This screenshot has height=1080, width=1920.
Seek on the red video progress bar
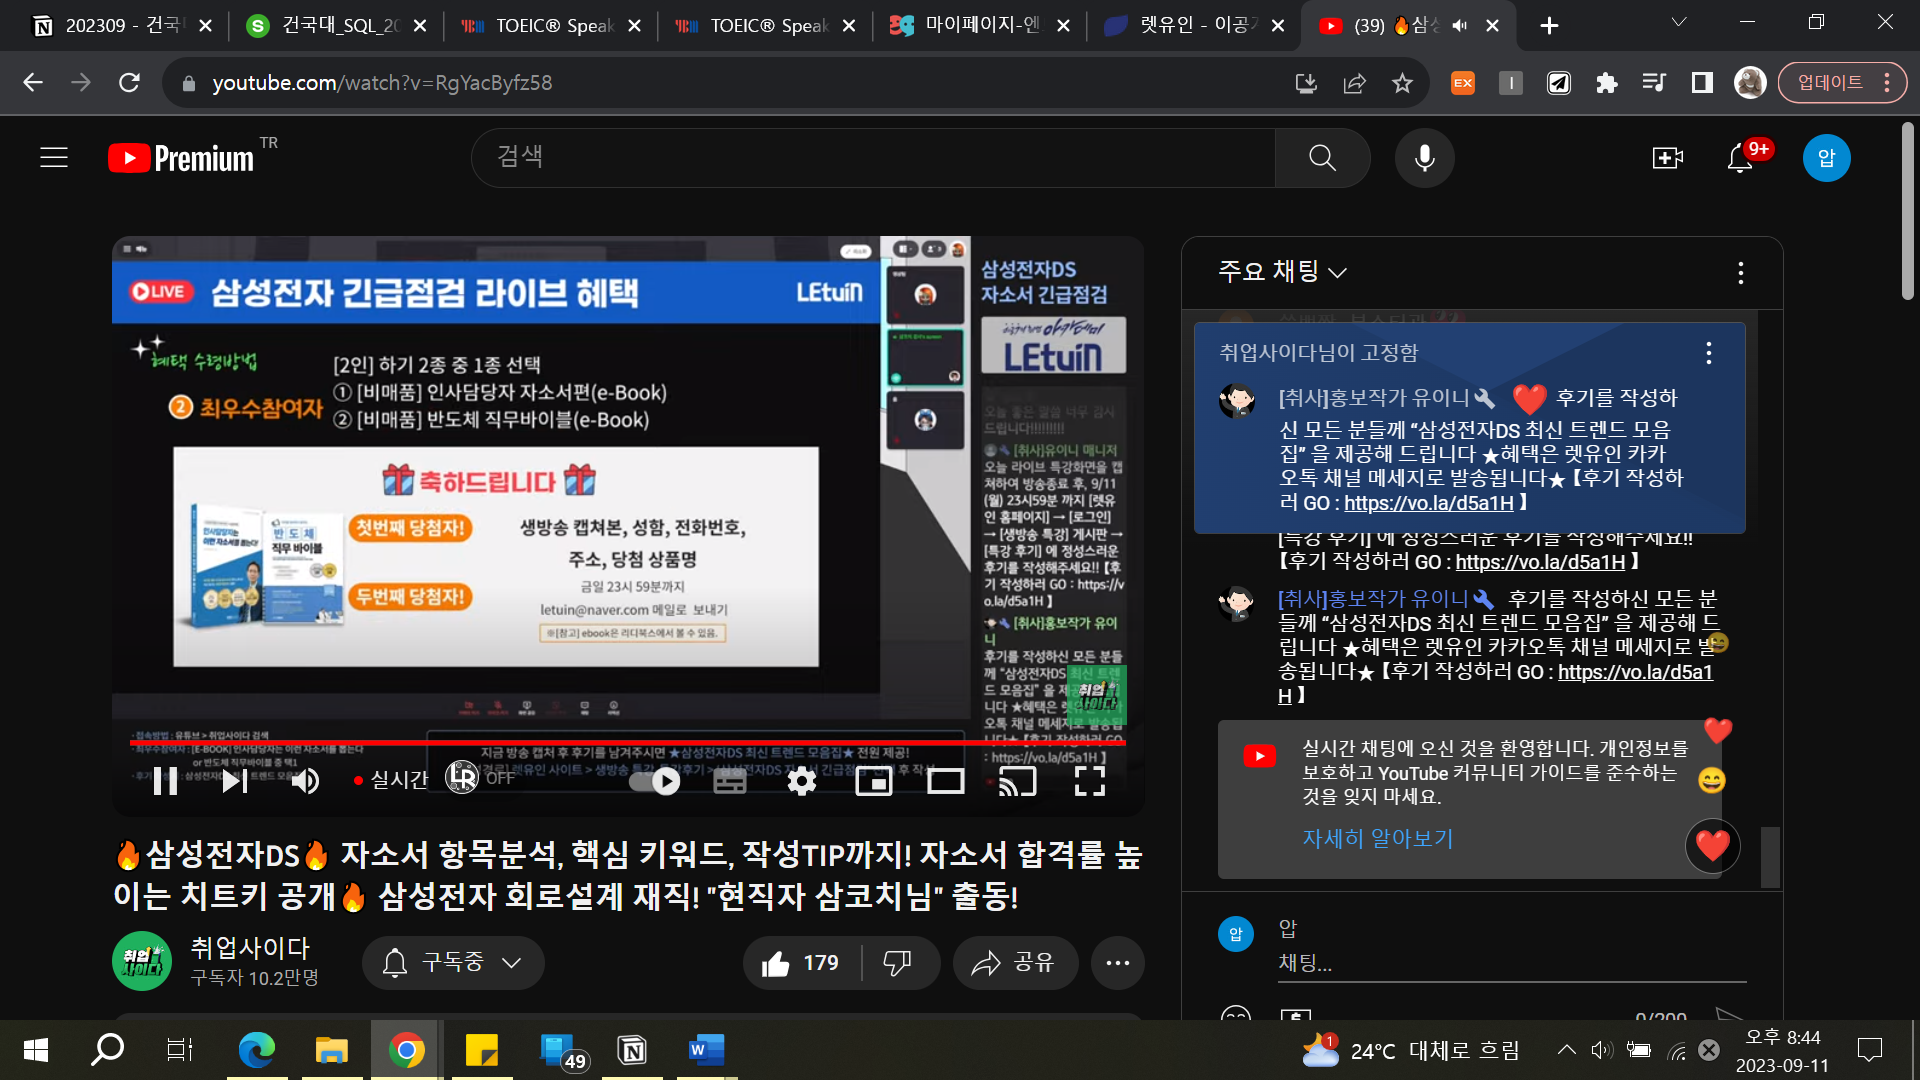[x=627, y=743]
